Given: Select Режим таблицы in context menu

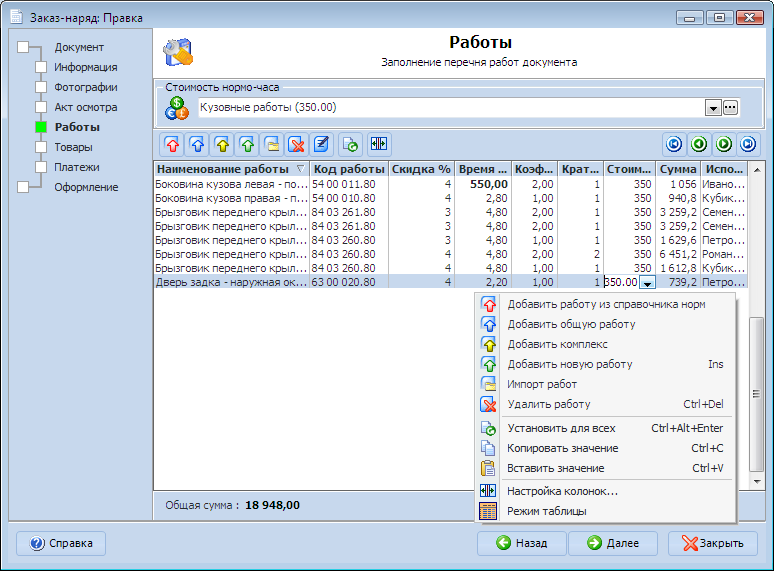Looking at the screenshot, I should 546,511.
